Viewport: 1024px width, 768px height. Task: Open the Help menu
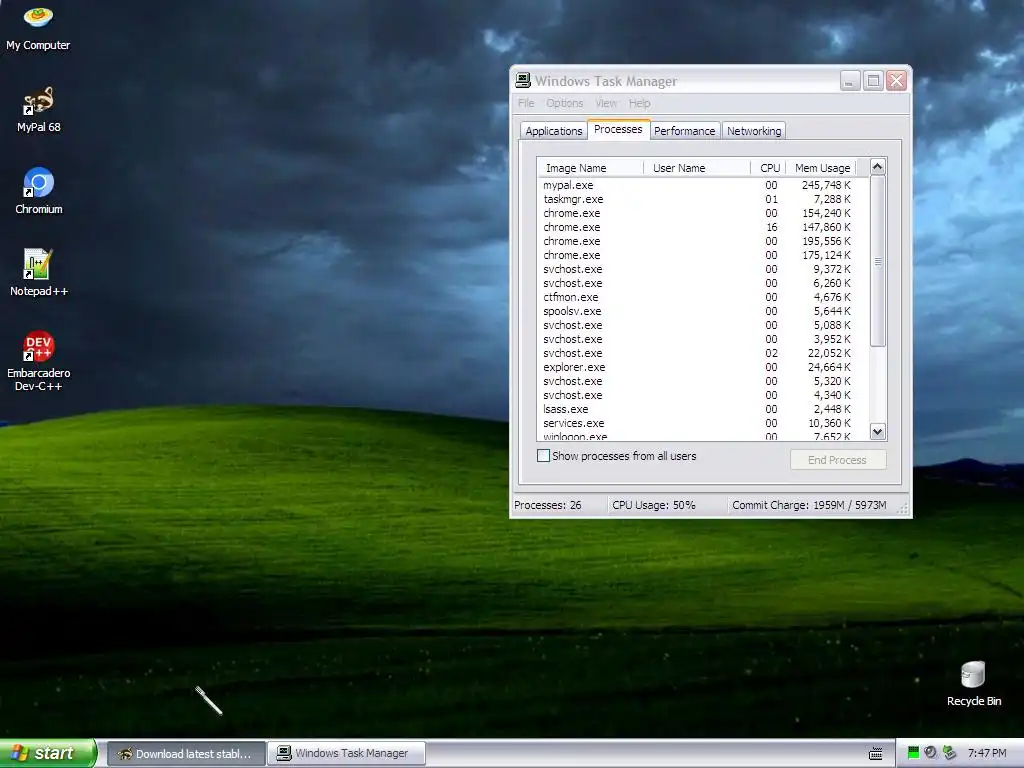[639, 103]
